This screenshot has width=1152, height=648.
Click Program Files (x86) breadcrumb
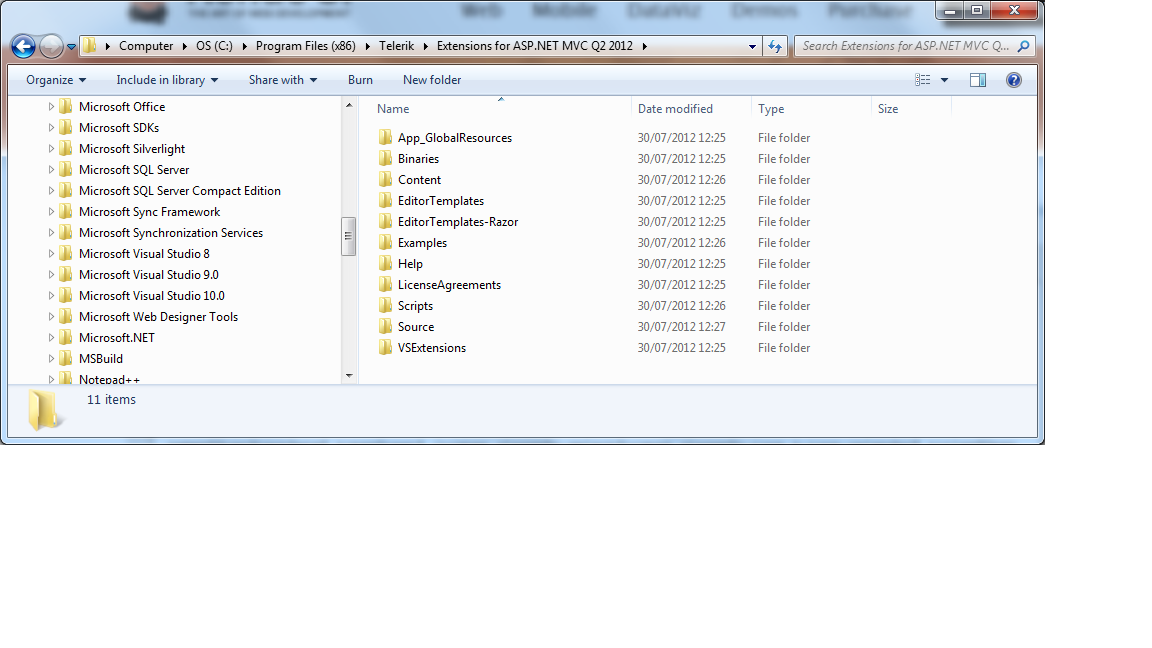pos(306,46)
